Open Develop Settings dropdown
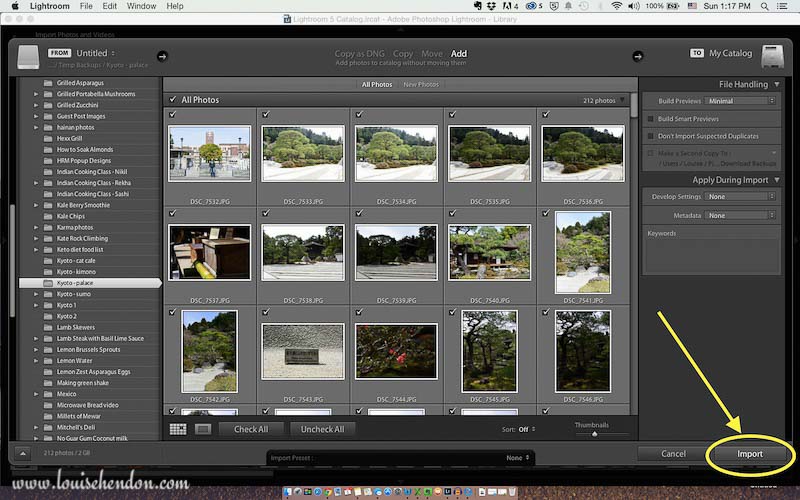The image size is (800, 500). (740, 196)
